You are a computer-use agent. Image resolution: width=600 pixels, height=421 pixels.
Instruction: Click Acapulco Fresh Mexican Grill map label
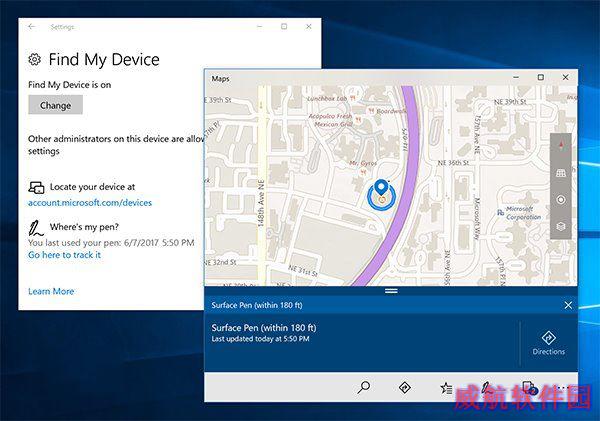[333, 120]
